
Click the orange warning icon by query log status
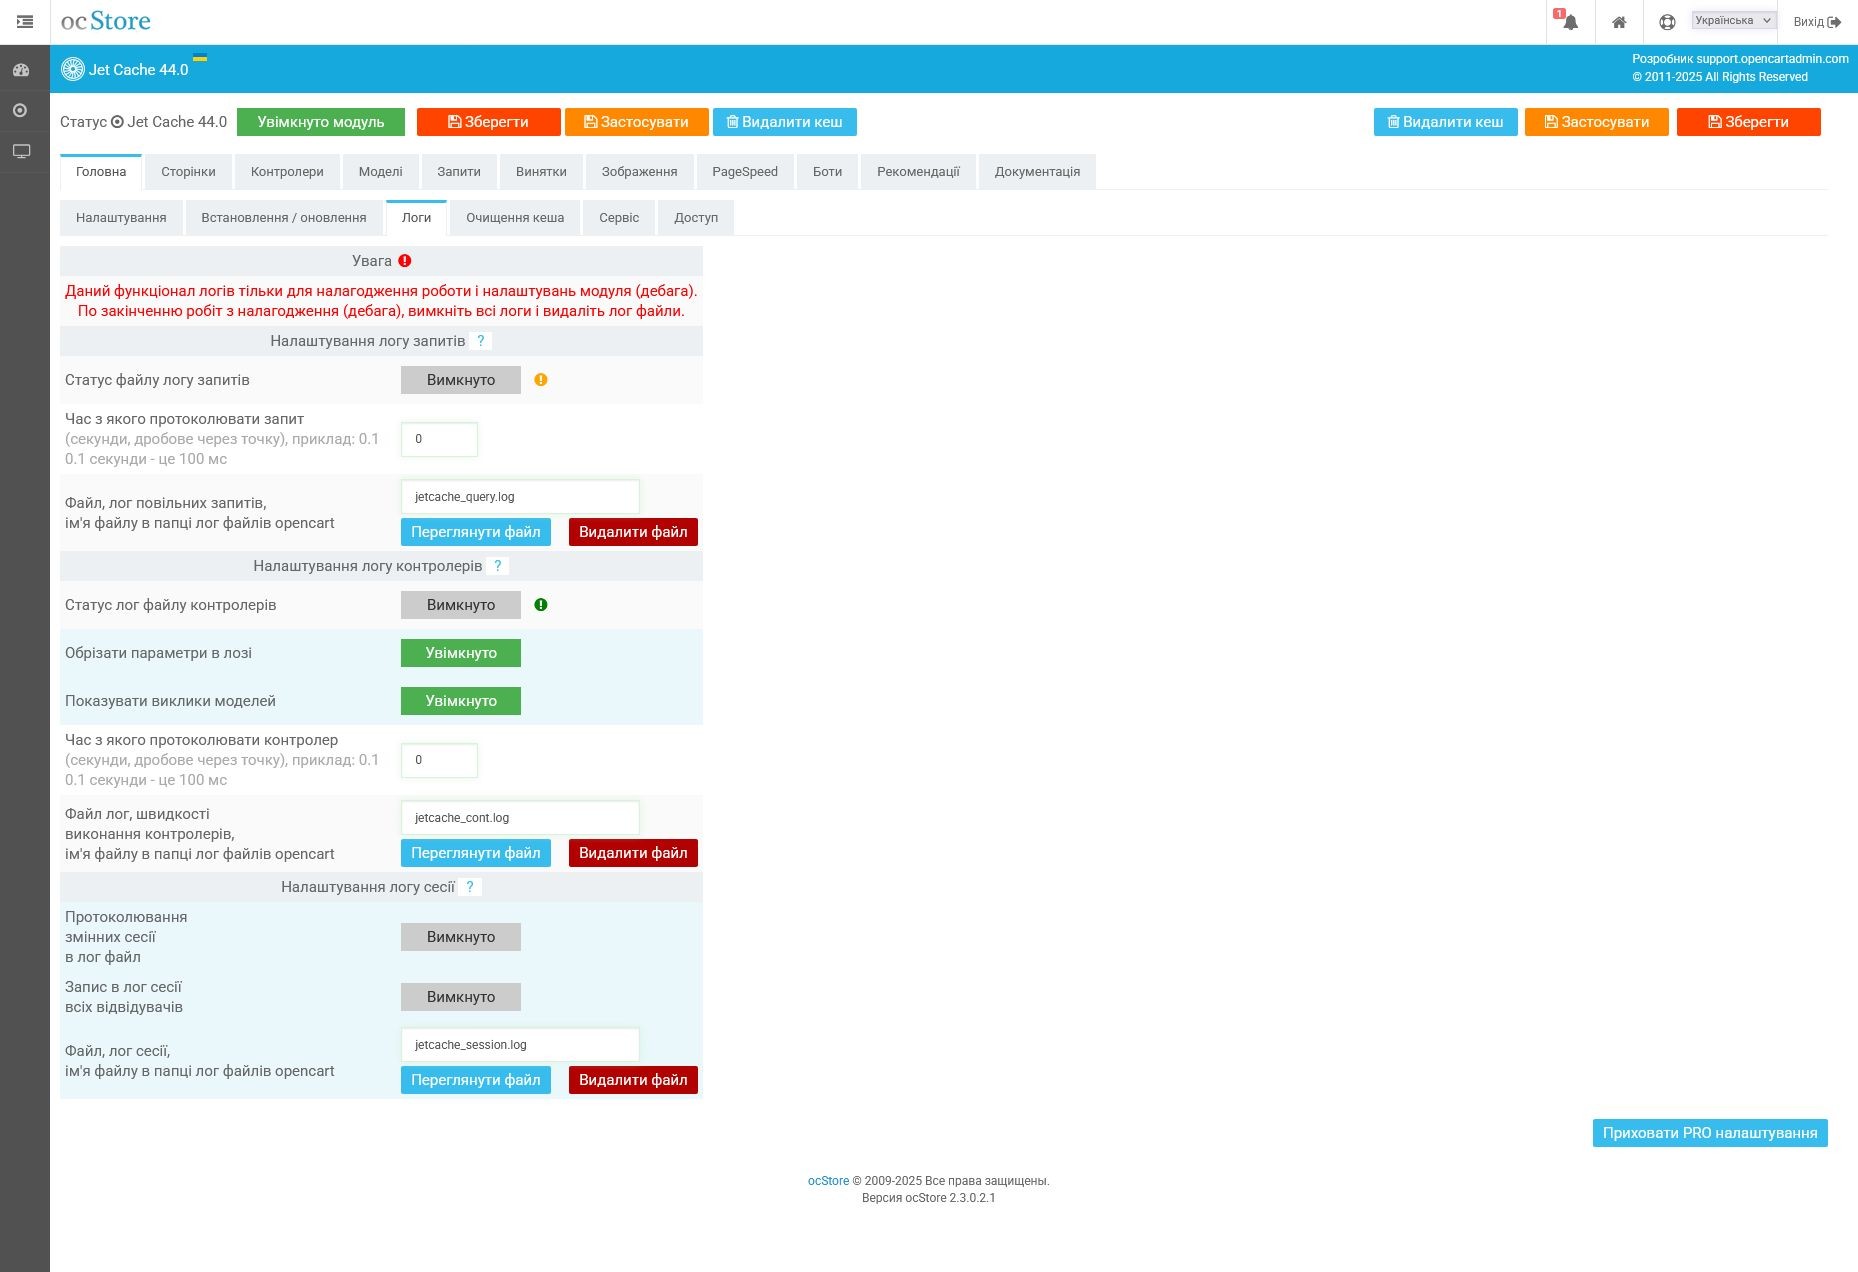541,380
